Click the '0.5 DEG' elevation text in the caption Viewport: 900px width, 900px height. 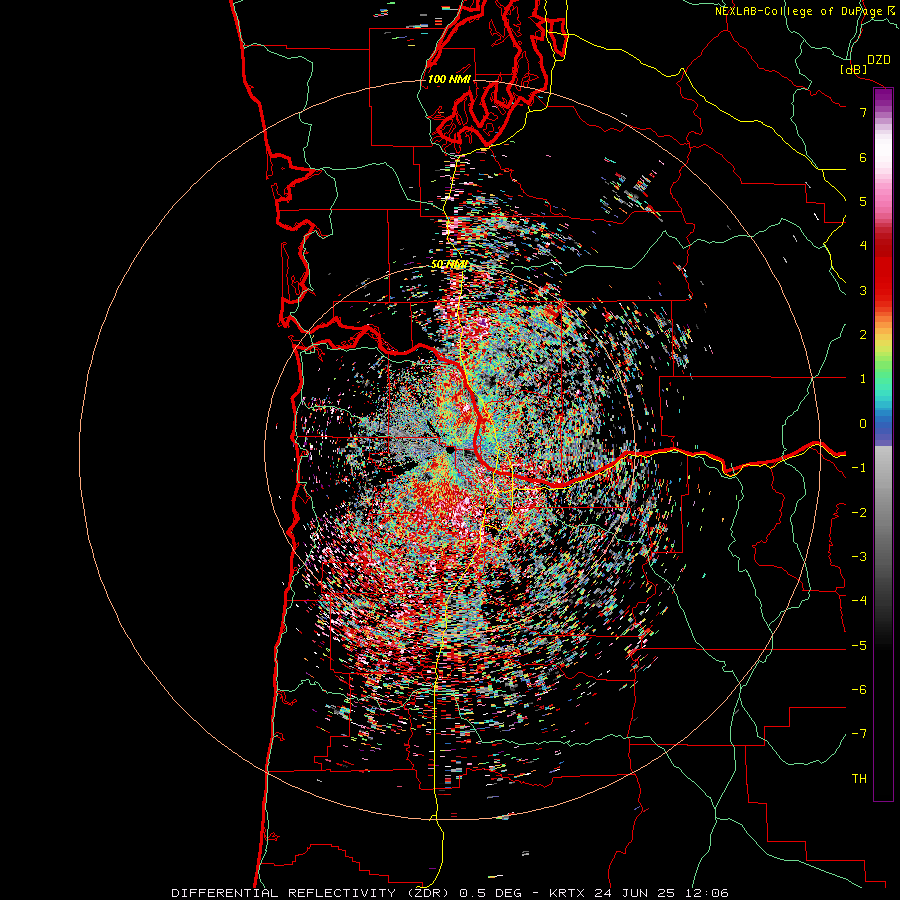click(x=490, y=893)
